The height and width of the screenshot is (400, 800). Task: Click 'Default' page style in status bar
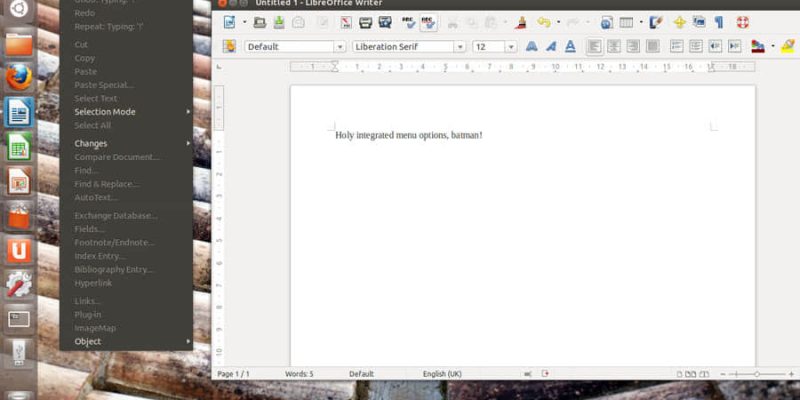(x=361, y=374)
